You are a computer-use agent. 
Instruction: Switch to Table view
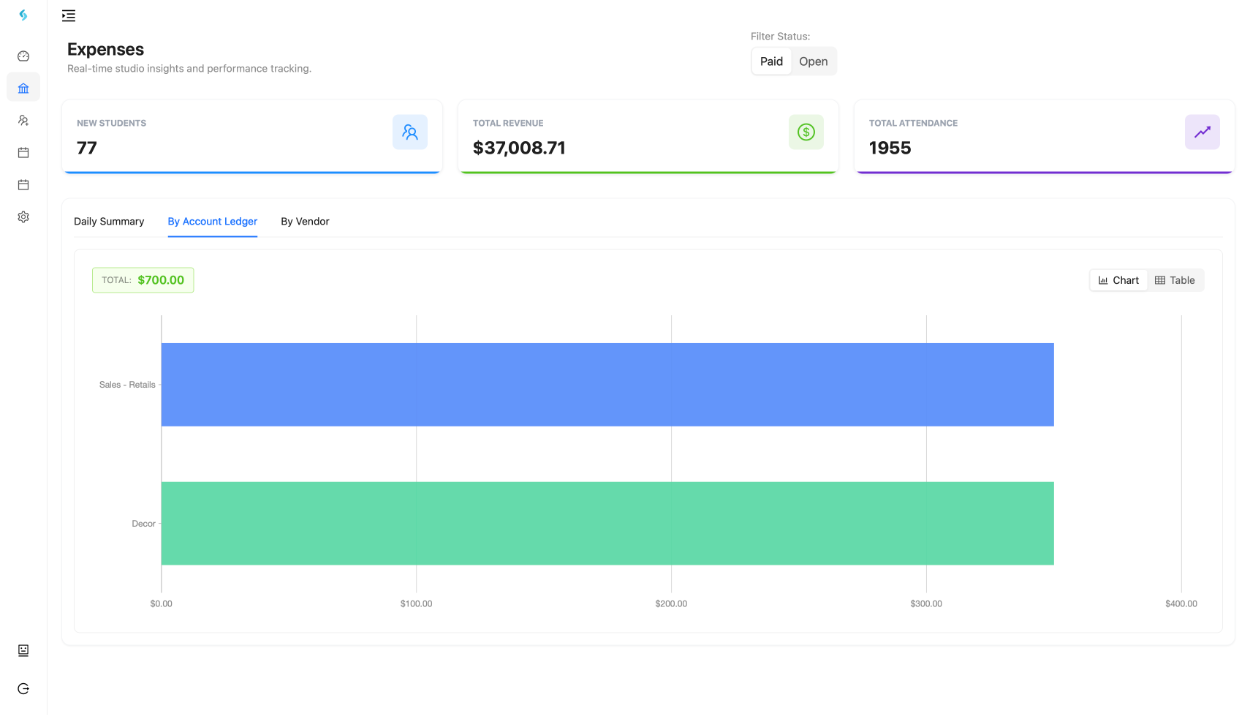tap(1175, 280)
